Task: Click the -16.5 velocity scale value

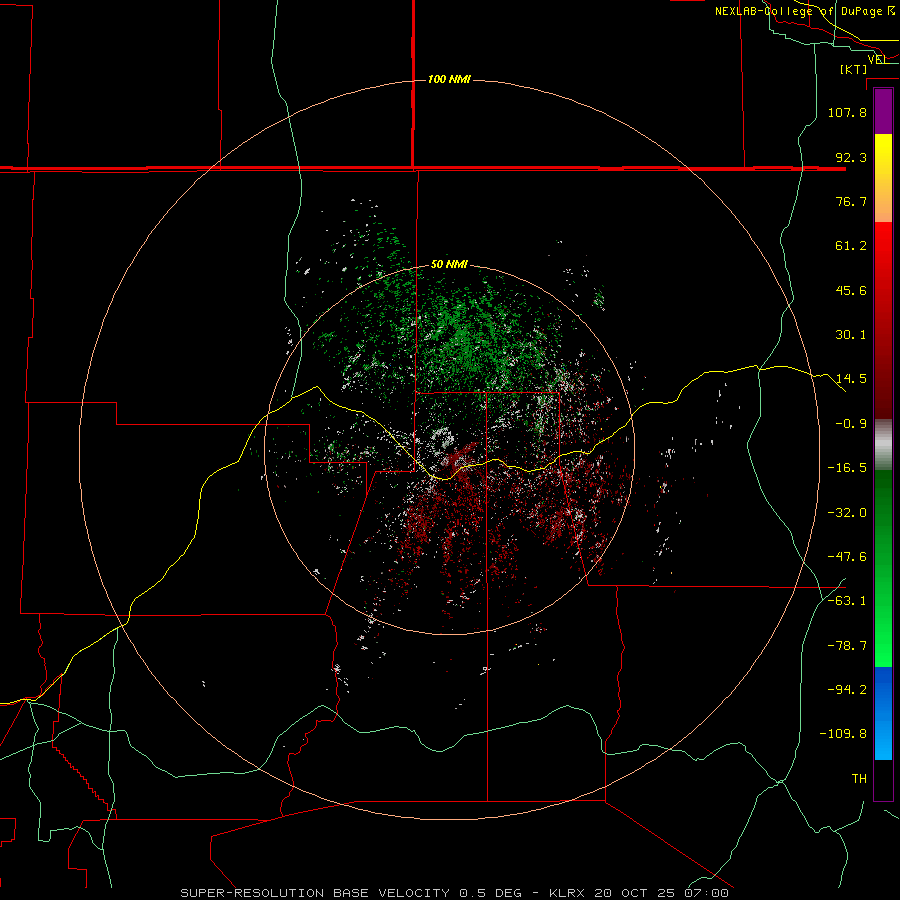Action: click(x=847, y=468)
